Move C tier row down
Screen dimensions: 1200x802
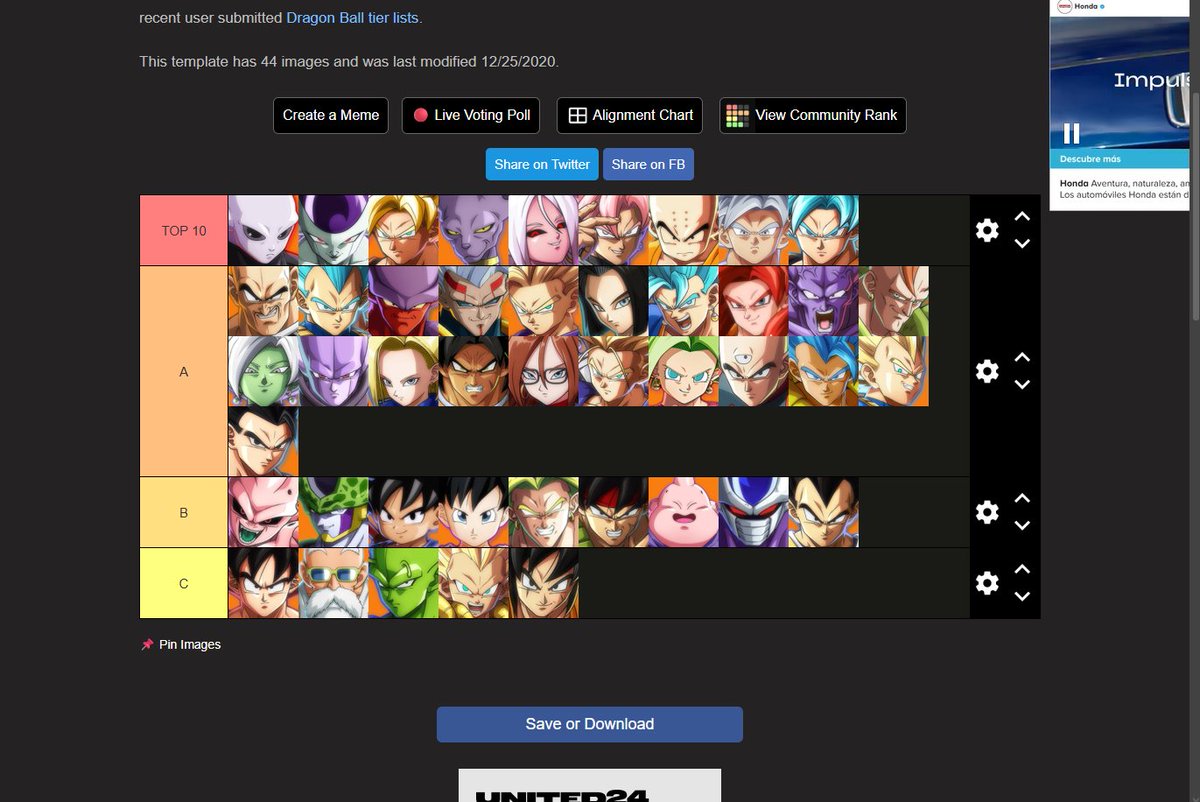click(x=1022, y=596)
